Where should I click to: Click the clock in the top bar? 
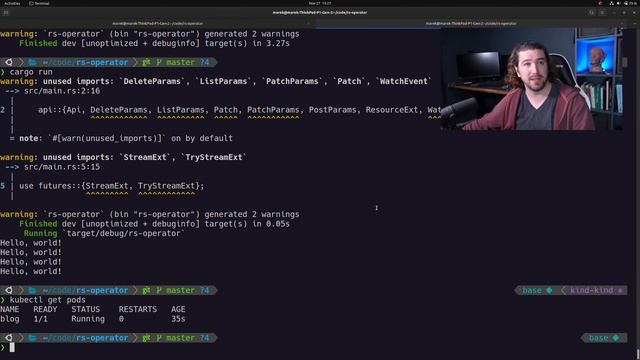click(320, 3)
